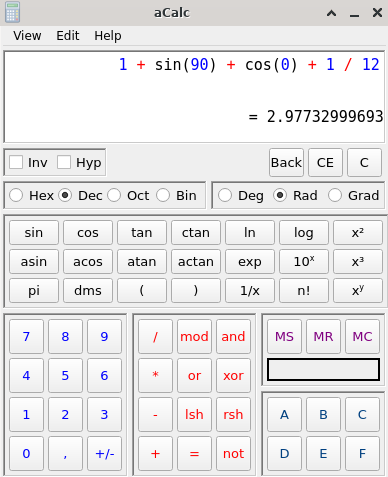Click the sin function button
This screenshot has height=477, width=388.
point(34,233)
